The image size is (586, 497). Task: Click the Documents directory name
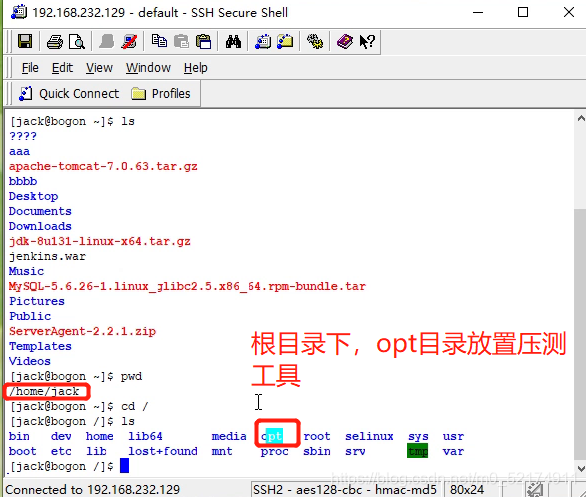coord(40,211)
